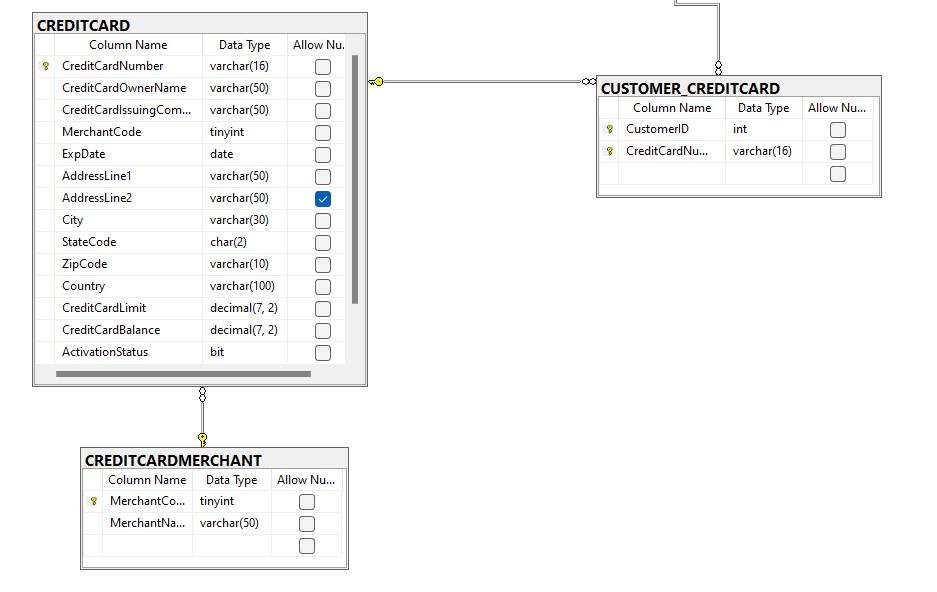Toggle Allow Nulls in empty CUSTOMER_CREDITCARD row
Screen dimensions: 937x592
[x=838, y=174]
